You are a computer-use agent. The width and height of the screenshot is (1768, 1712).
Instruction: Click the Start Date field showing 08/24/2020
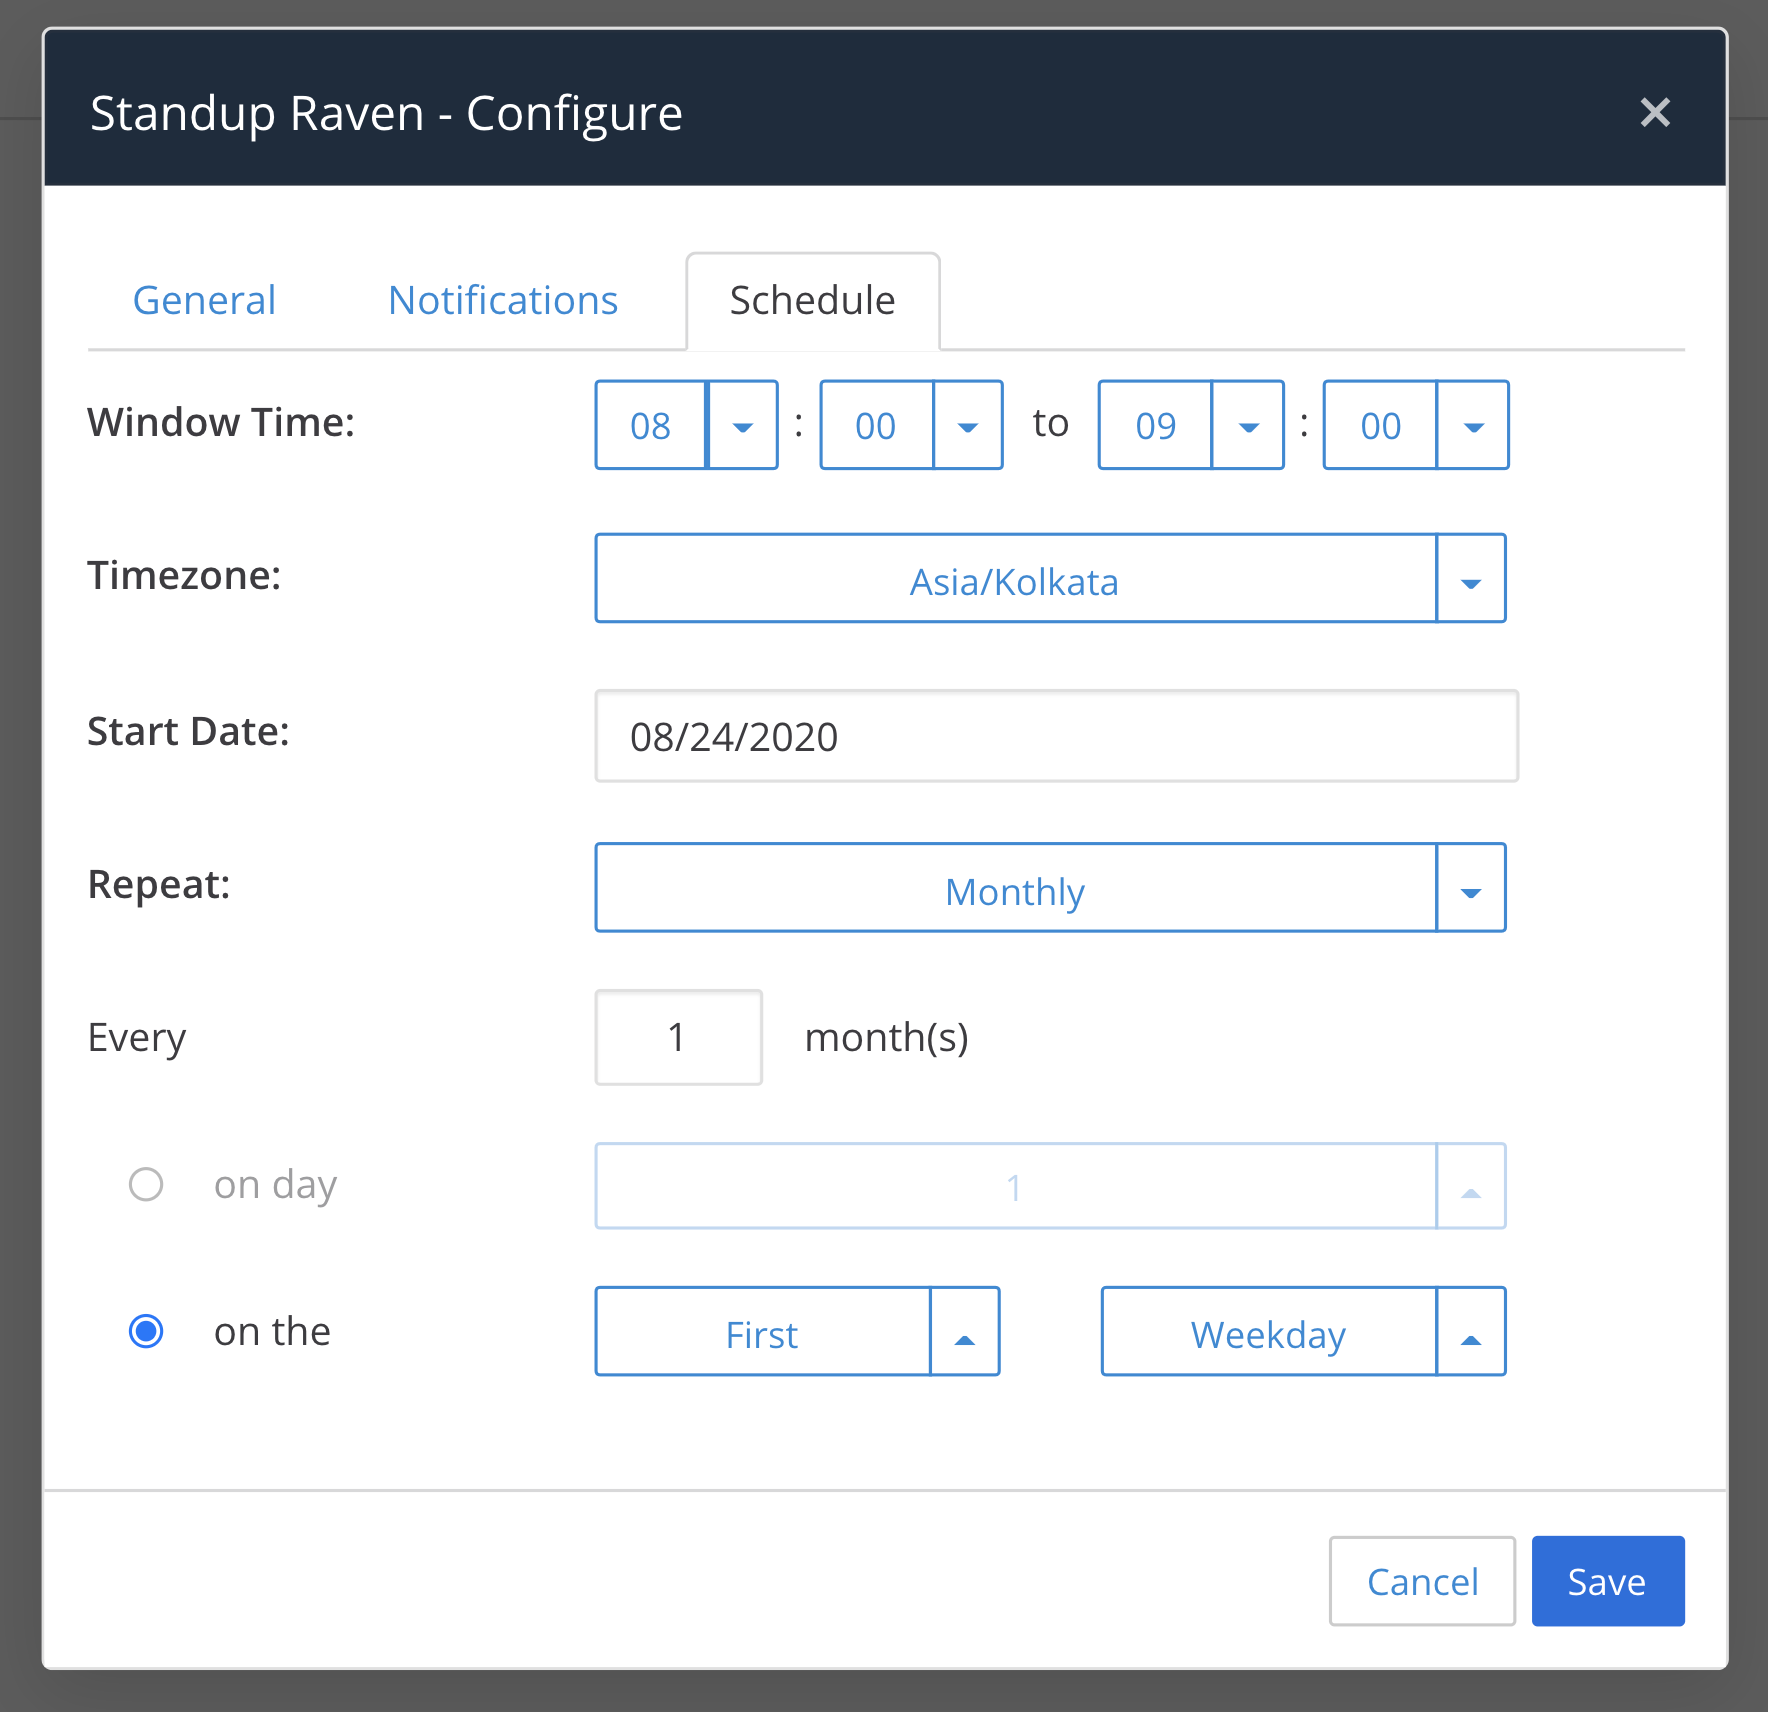tap(1055, 737)
